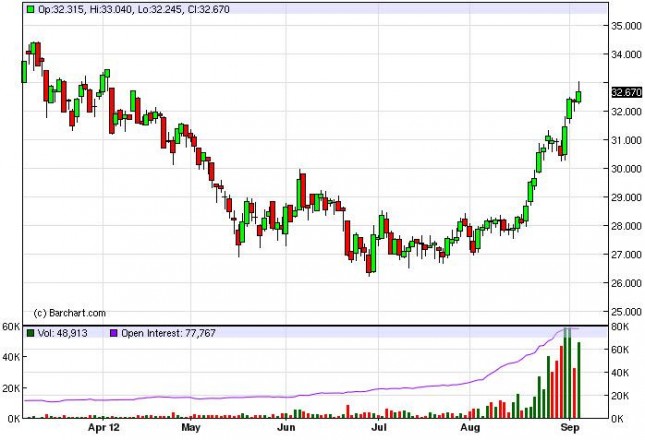The height and width of the screenshot is (440, 645).
Task: Click the 32.000 price axis label
Action: tap(626, 111)
